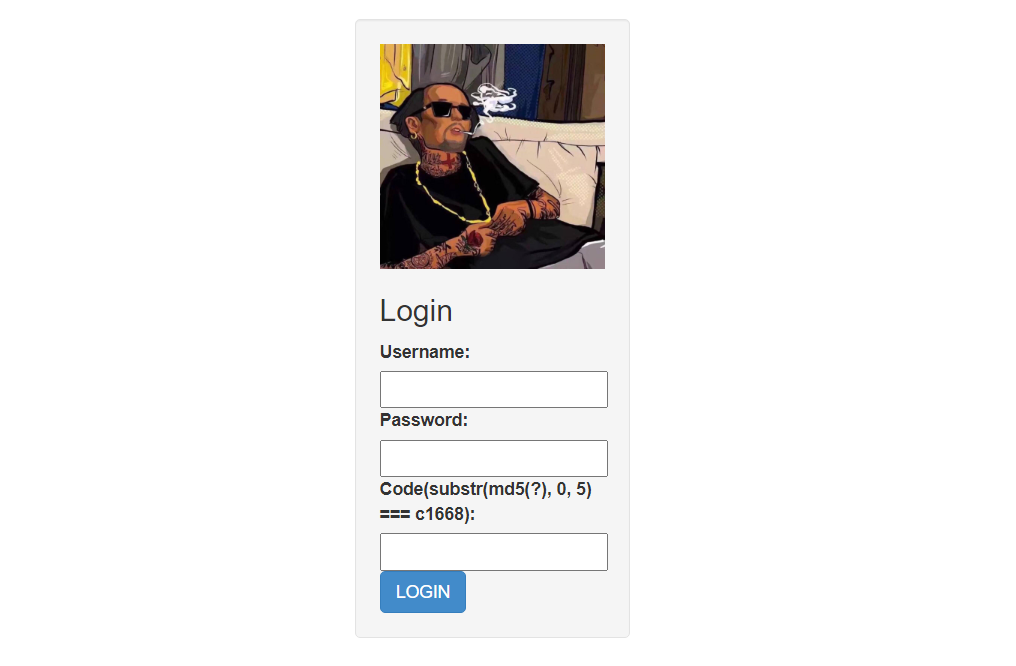Focus the Password input field
Image resolution: width=1016 pixels, height=666 pixels.
pos(493,458)
